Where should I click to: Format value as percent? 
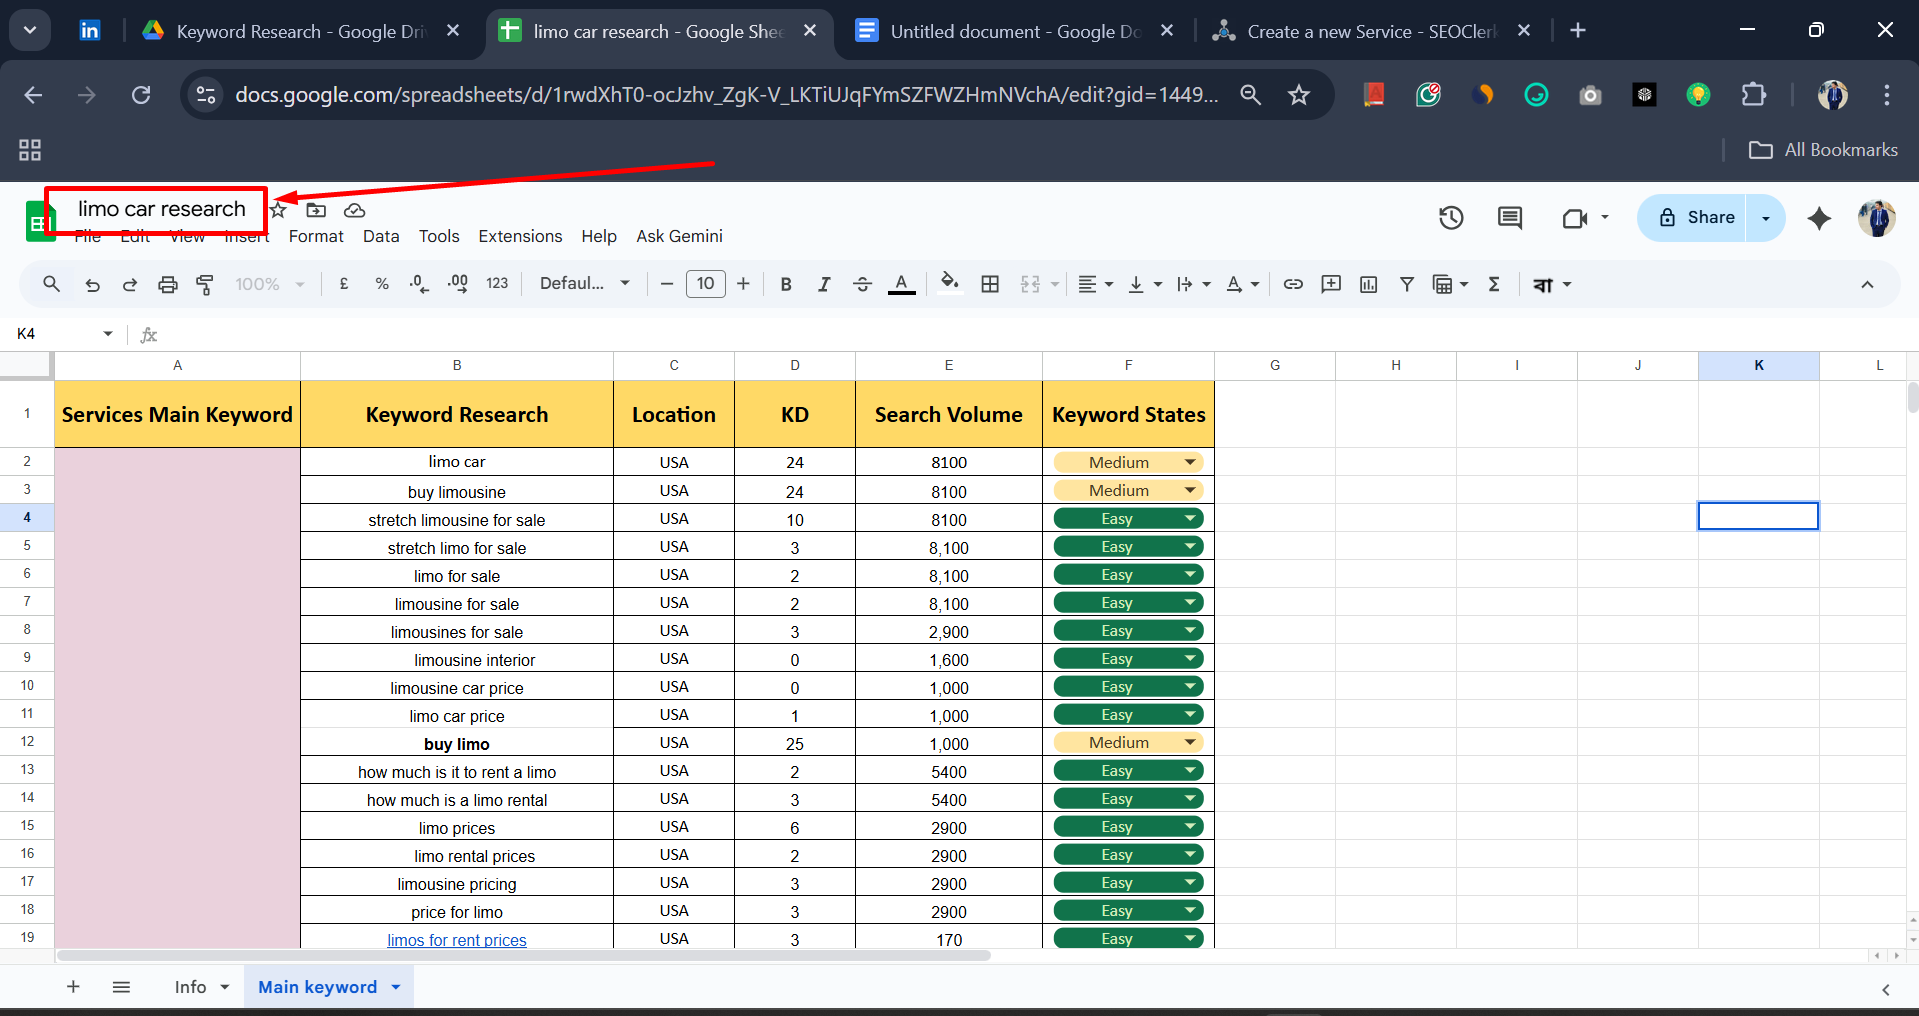click(x=382, y=284)
